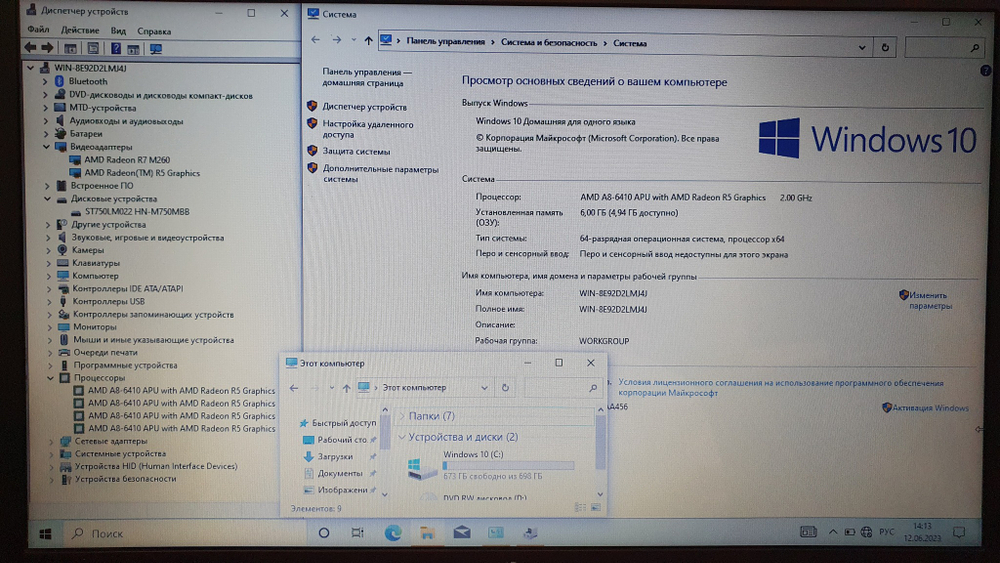1000x563 pixels.
Task: Click РУС language indicator in tray
Action: click(886, 532)
